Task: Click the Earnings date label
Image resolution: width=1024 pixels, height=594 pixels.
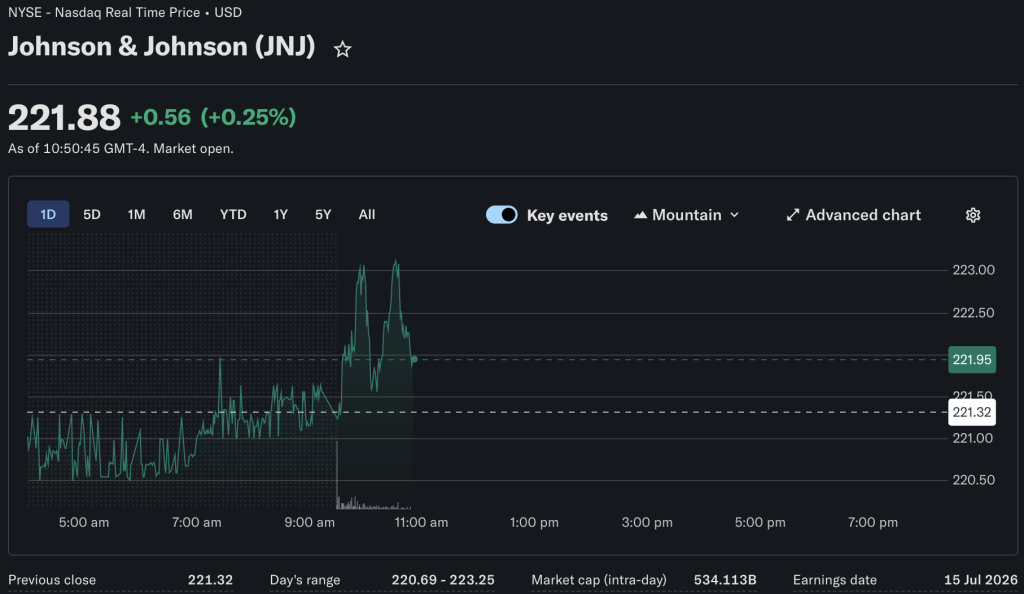Action: point(835,580)
